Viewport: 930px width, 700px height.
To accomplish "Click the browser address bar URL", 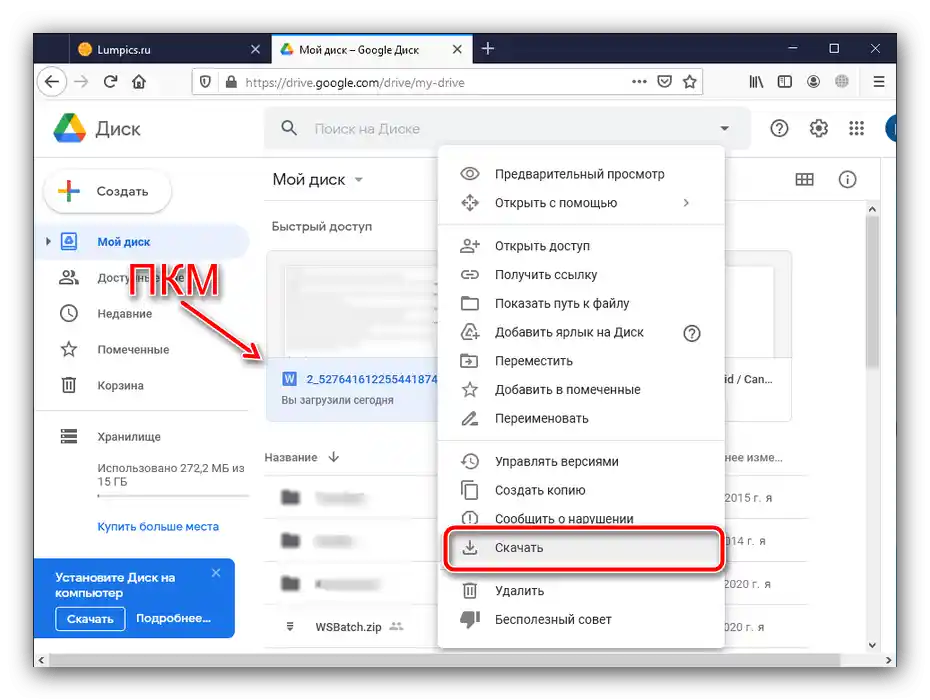I will (x=355, y=82).
